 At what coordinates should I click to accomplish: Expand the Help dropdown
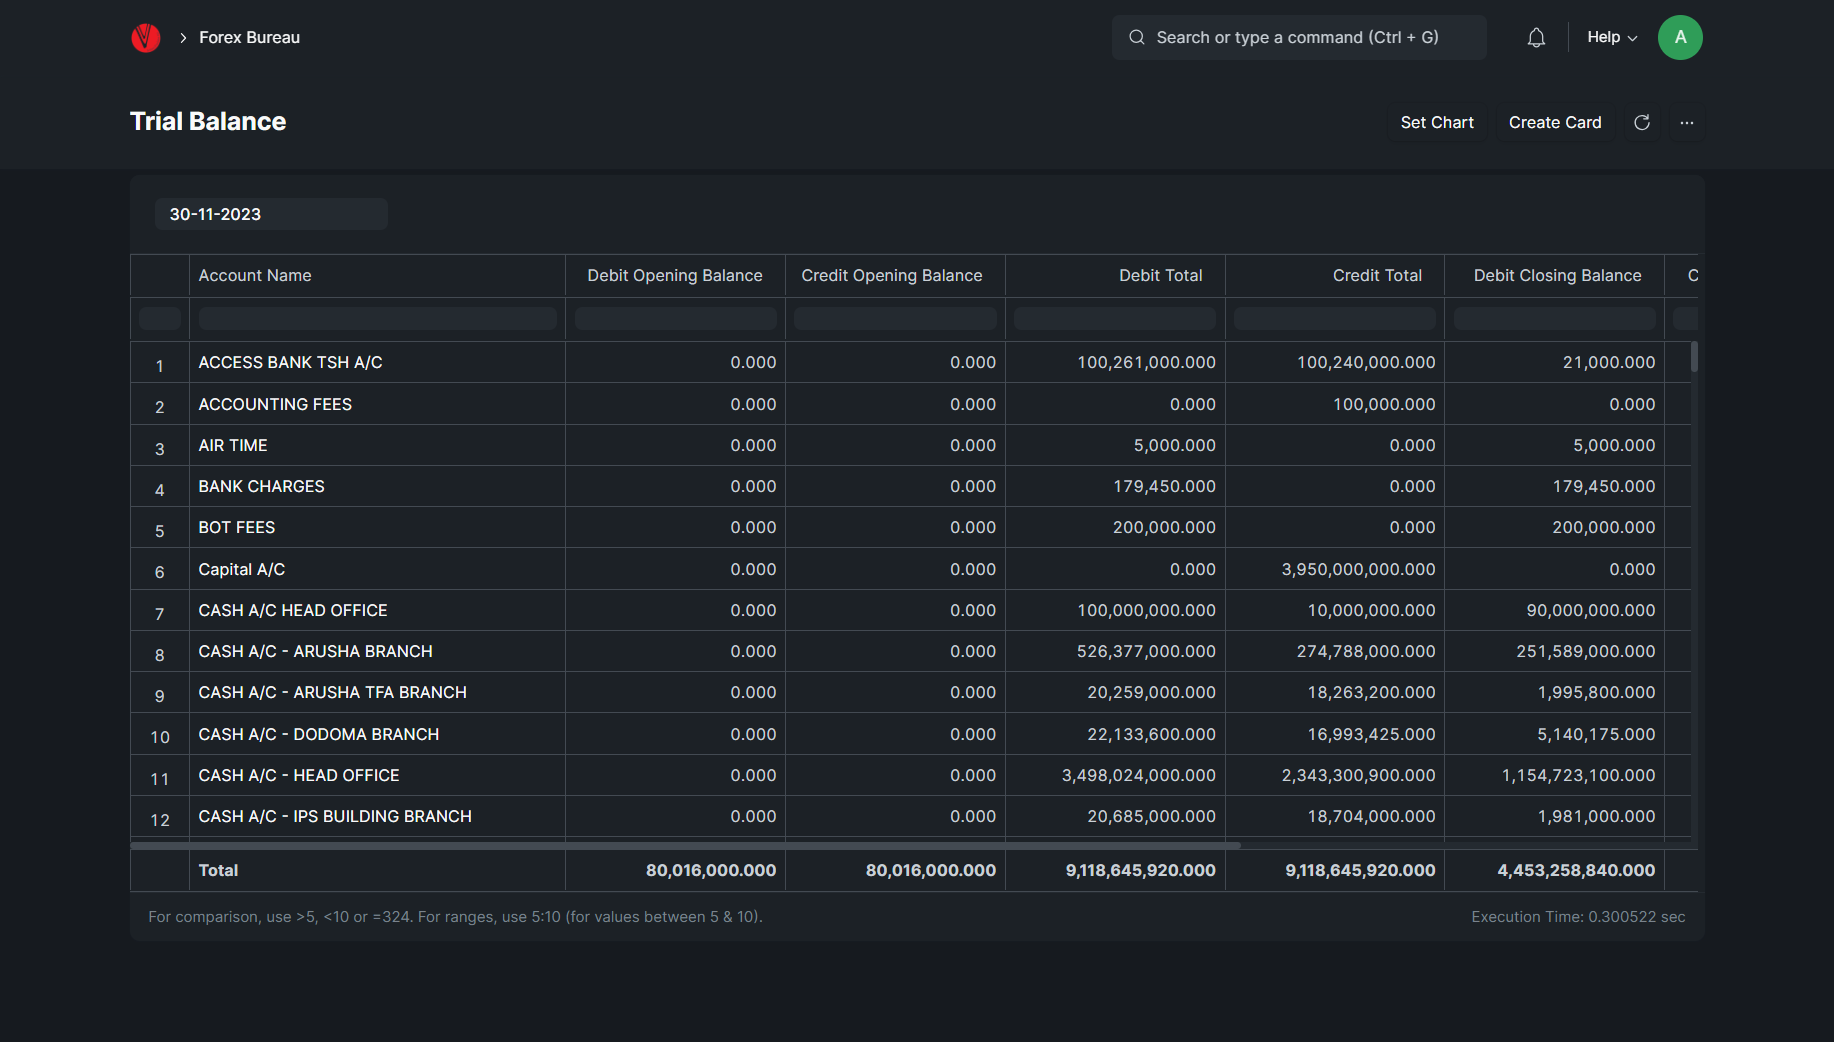(x=1612, y=37)
